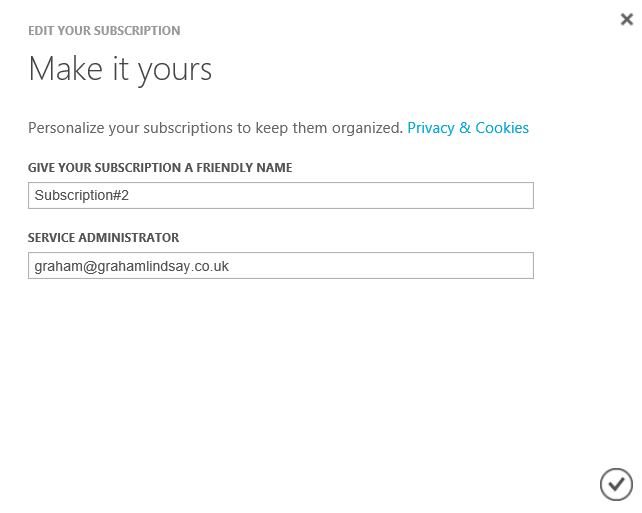Close the Edit Your Subscription dialog

[627, 19]
